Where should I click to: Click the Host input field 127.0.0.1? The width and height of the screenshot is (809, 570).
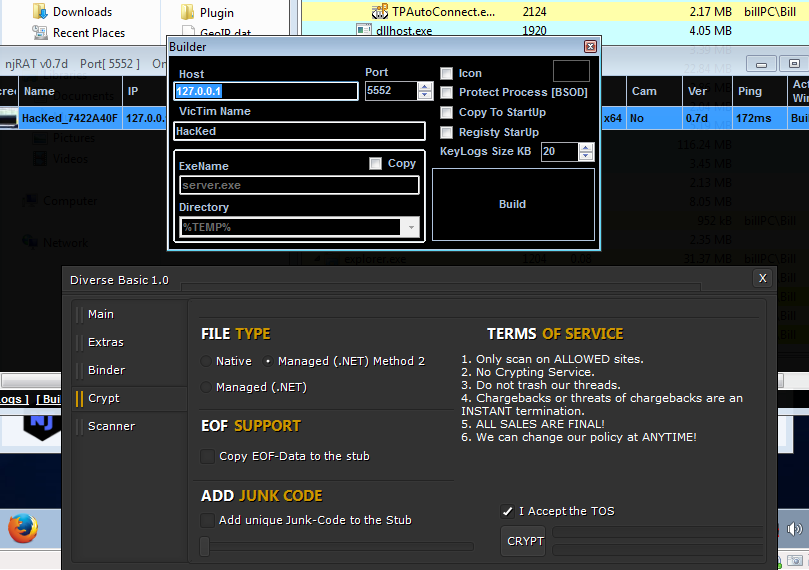(x=266, y=91)
